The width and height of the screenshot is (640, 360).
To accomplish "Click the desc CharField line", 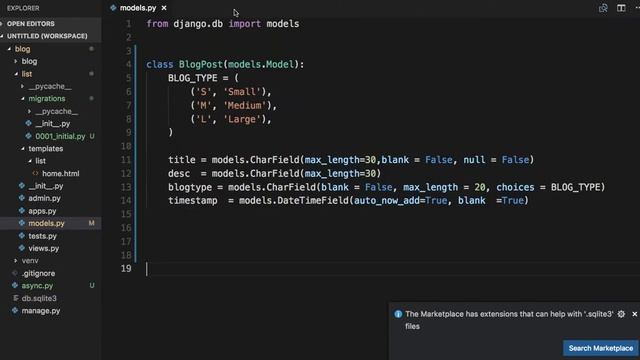I will tap(274, 173).
